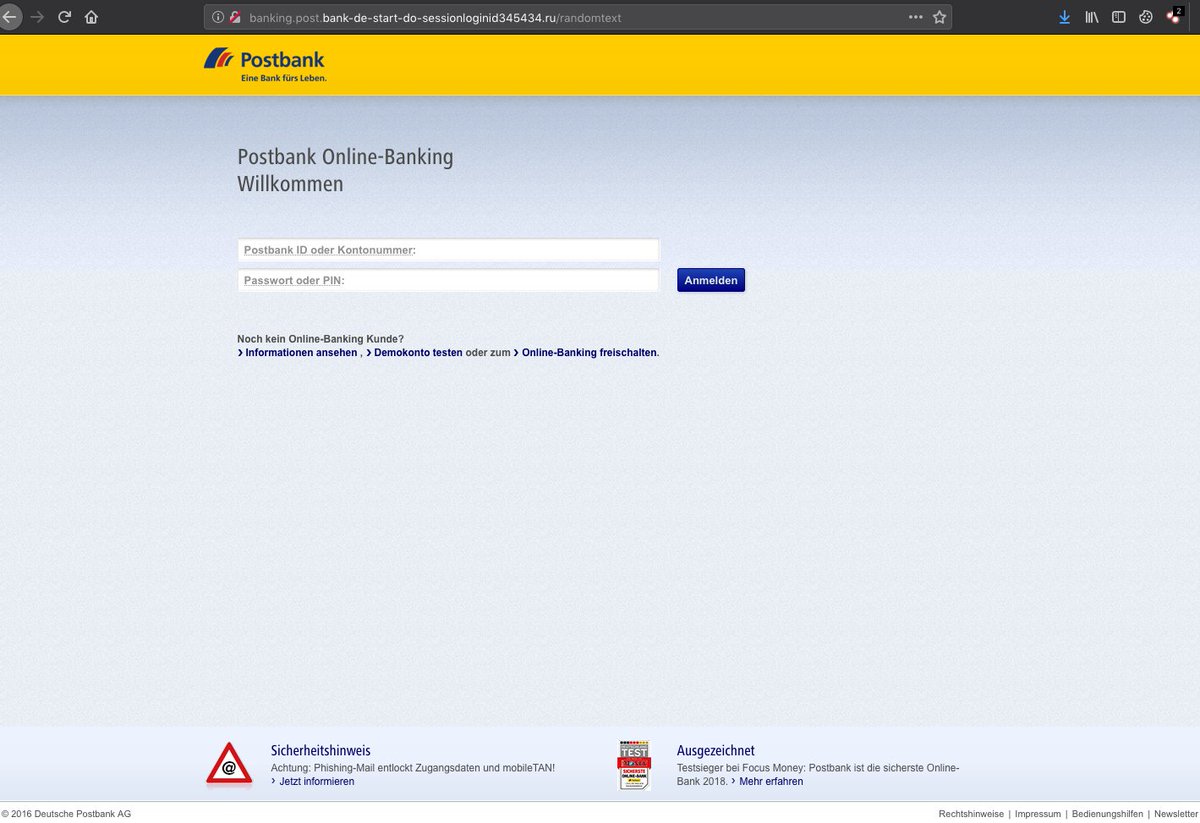This screenshot has width=1200, height=823.
Task: Open the Library icon in toolbar
Action: point(1092,17)
